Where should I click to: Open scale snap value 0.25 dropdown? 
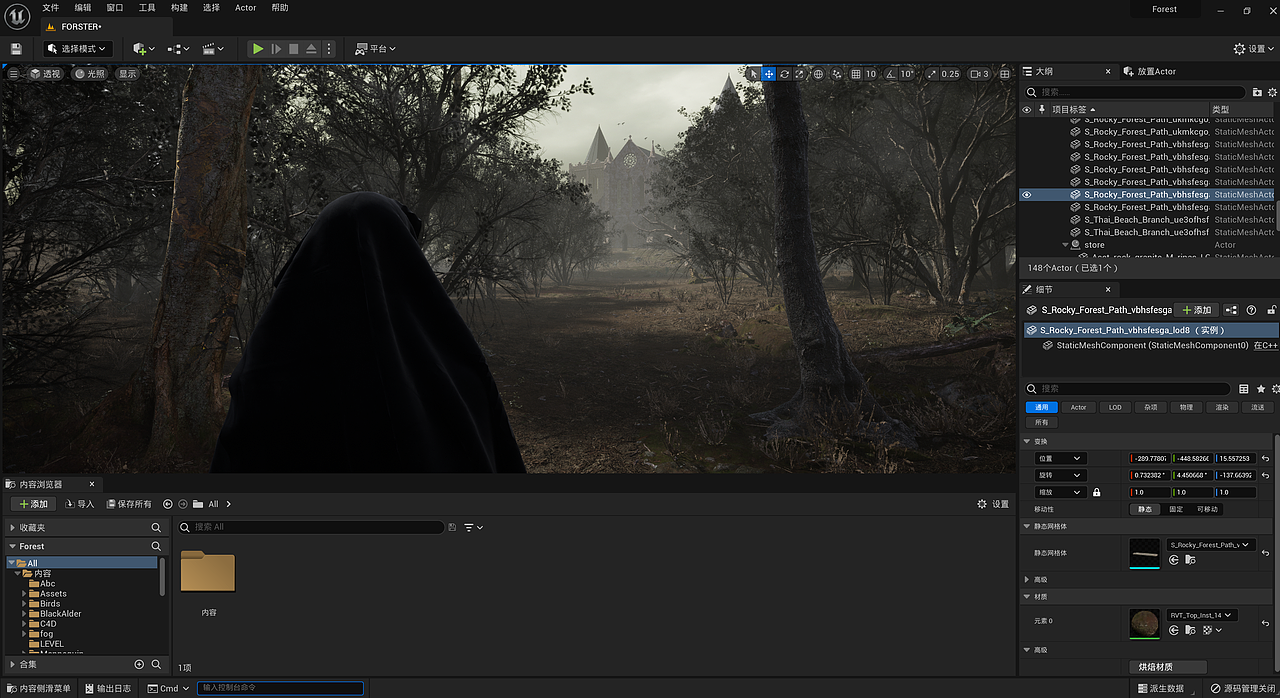[950, 74]
